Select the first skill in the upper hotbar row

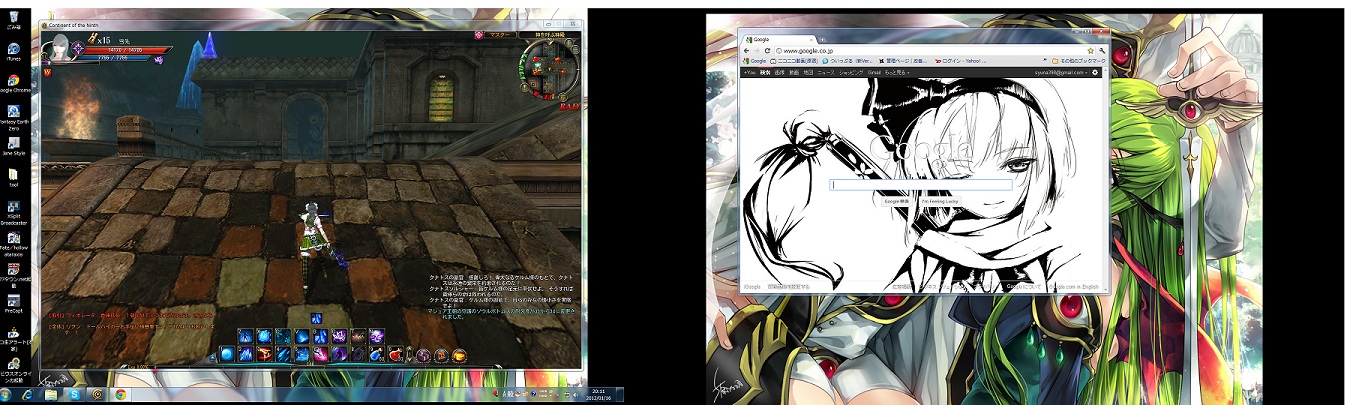click(x=246, y=336)
